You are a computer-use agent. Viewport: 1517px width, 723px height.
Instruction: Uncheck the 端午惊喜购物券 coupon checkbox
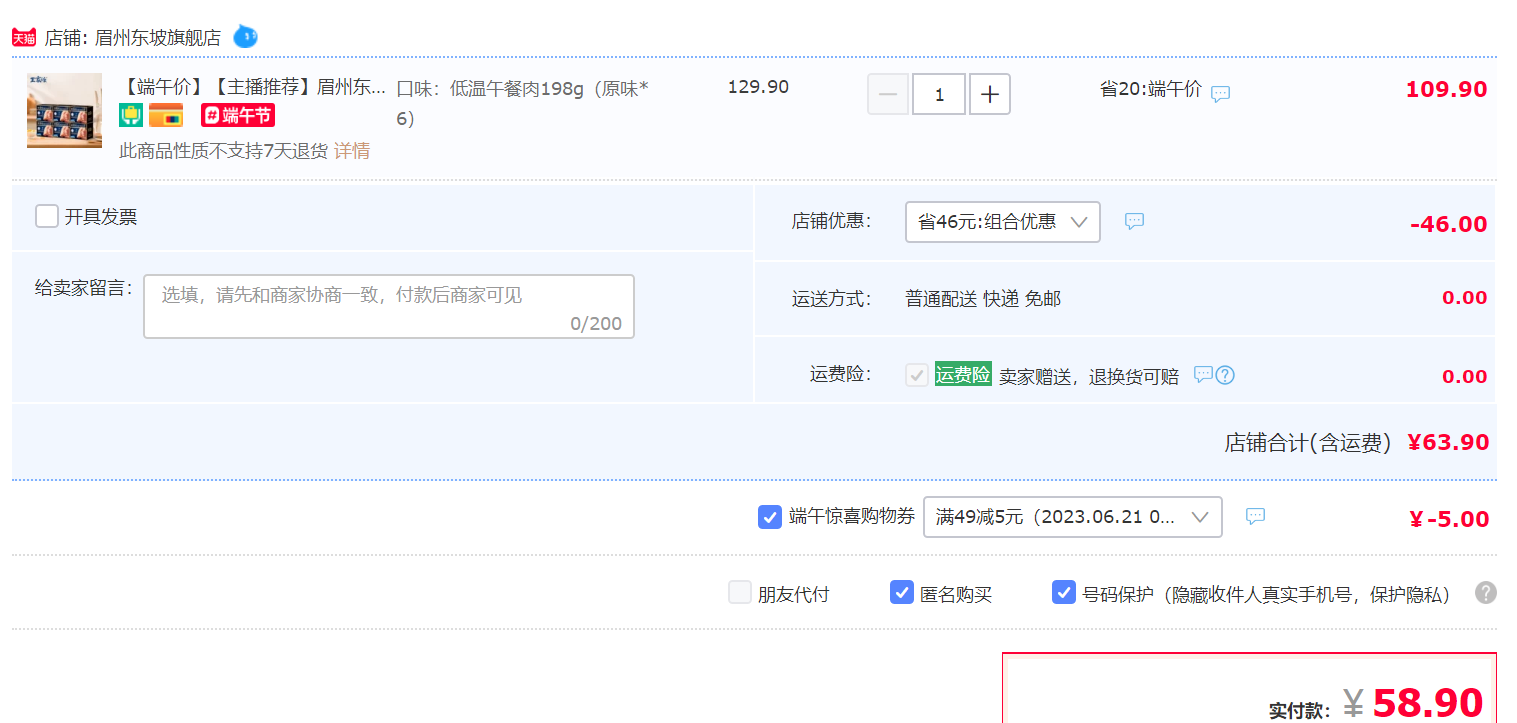(x=770, y=517)
